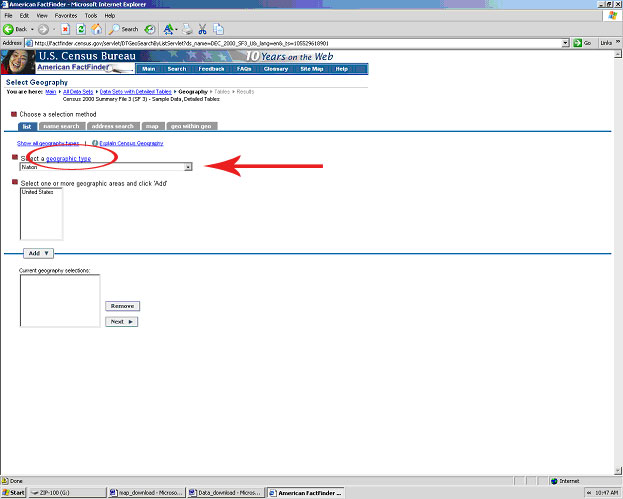The image size is (623, 499).
Task: Follow Data Sets with Detailed Tables link
Action: [x=135, y=92]
